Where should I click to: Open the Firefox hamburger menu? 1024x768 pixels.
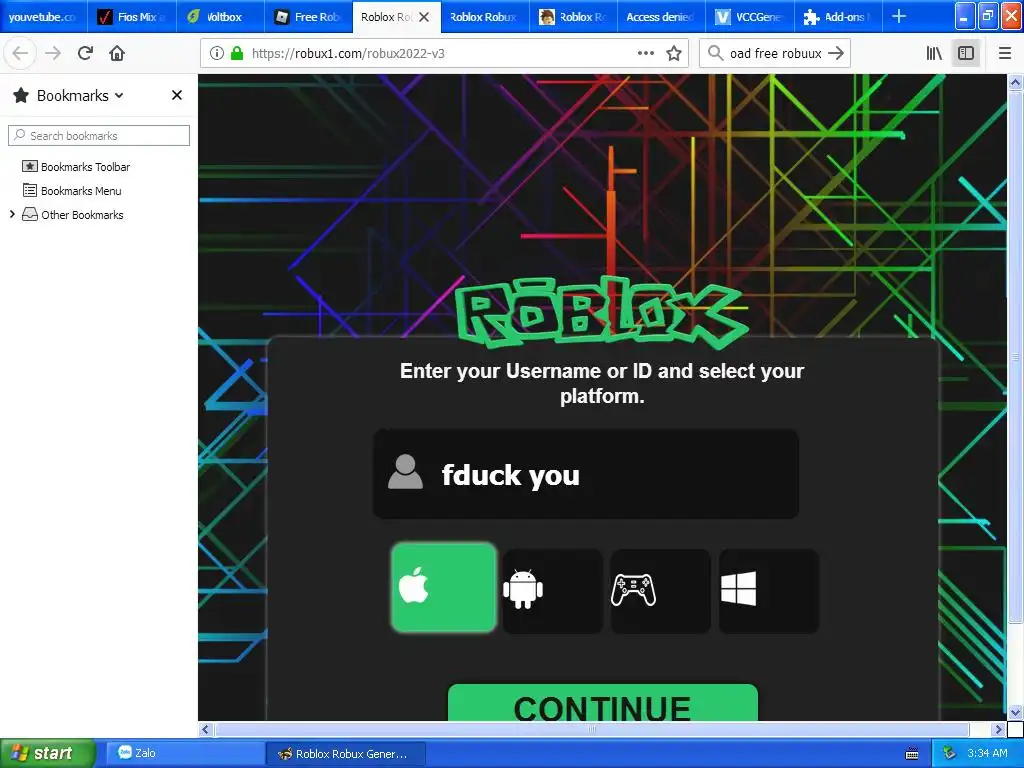point(1004,53)
